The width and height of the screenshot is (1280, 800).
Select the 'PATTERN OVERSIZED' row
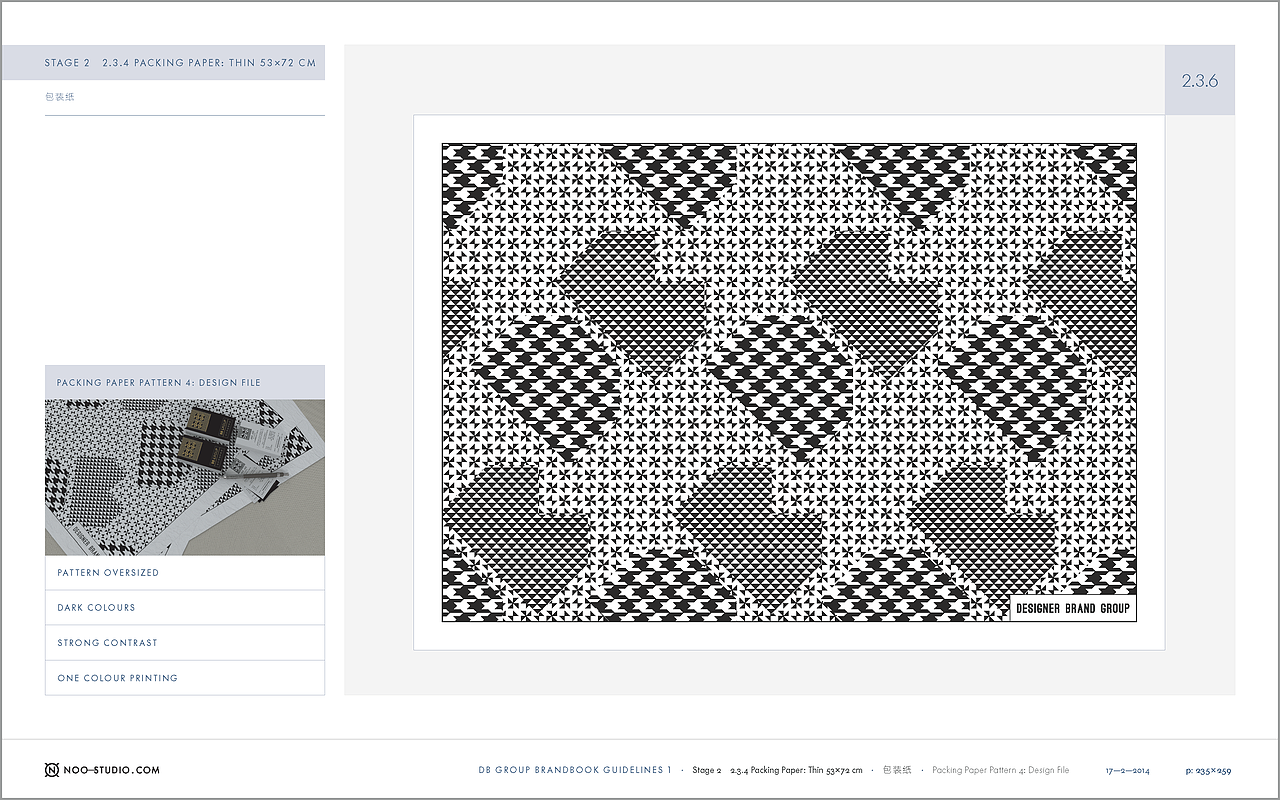(x=185, y=573)
